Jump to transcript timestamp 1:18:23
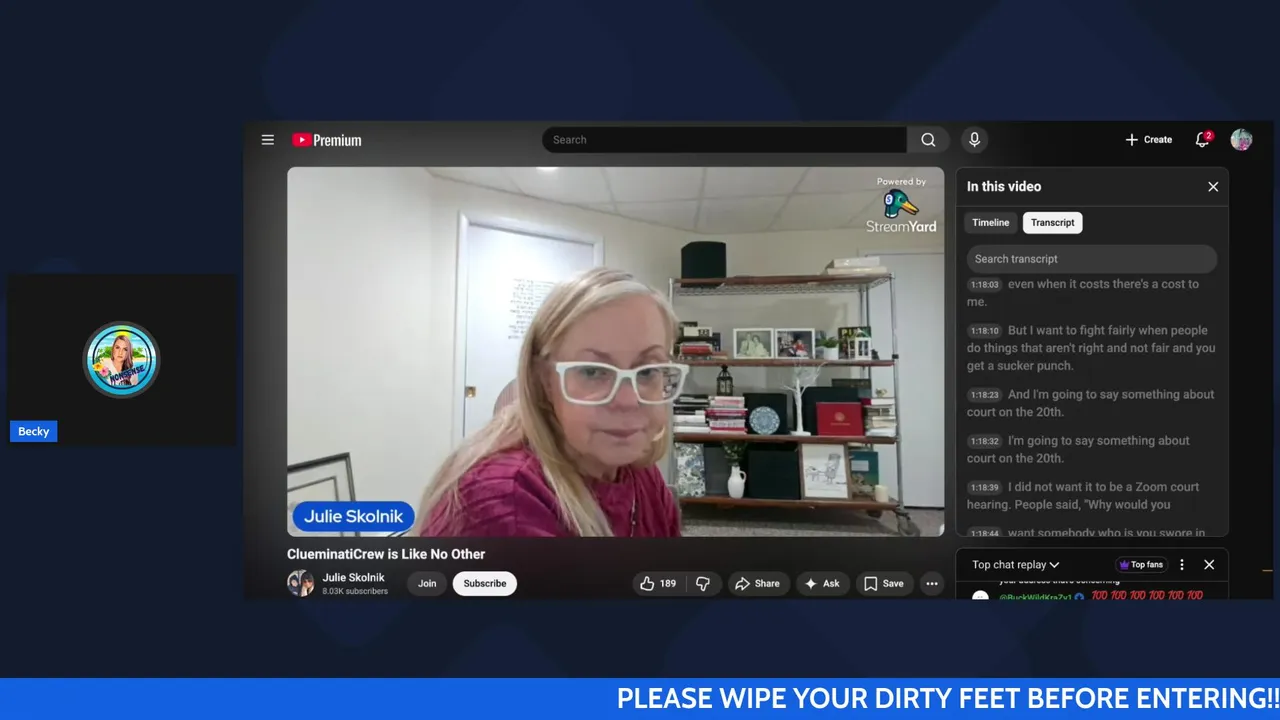 pos(985,395)
